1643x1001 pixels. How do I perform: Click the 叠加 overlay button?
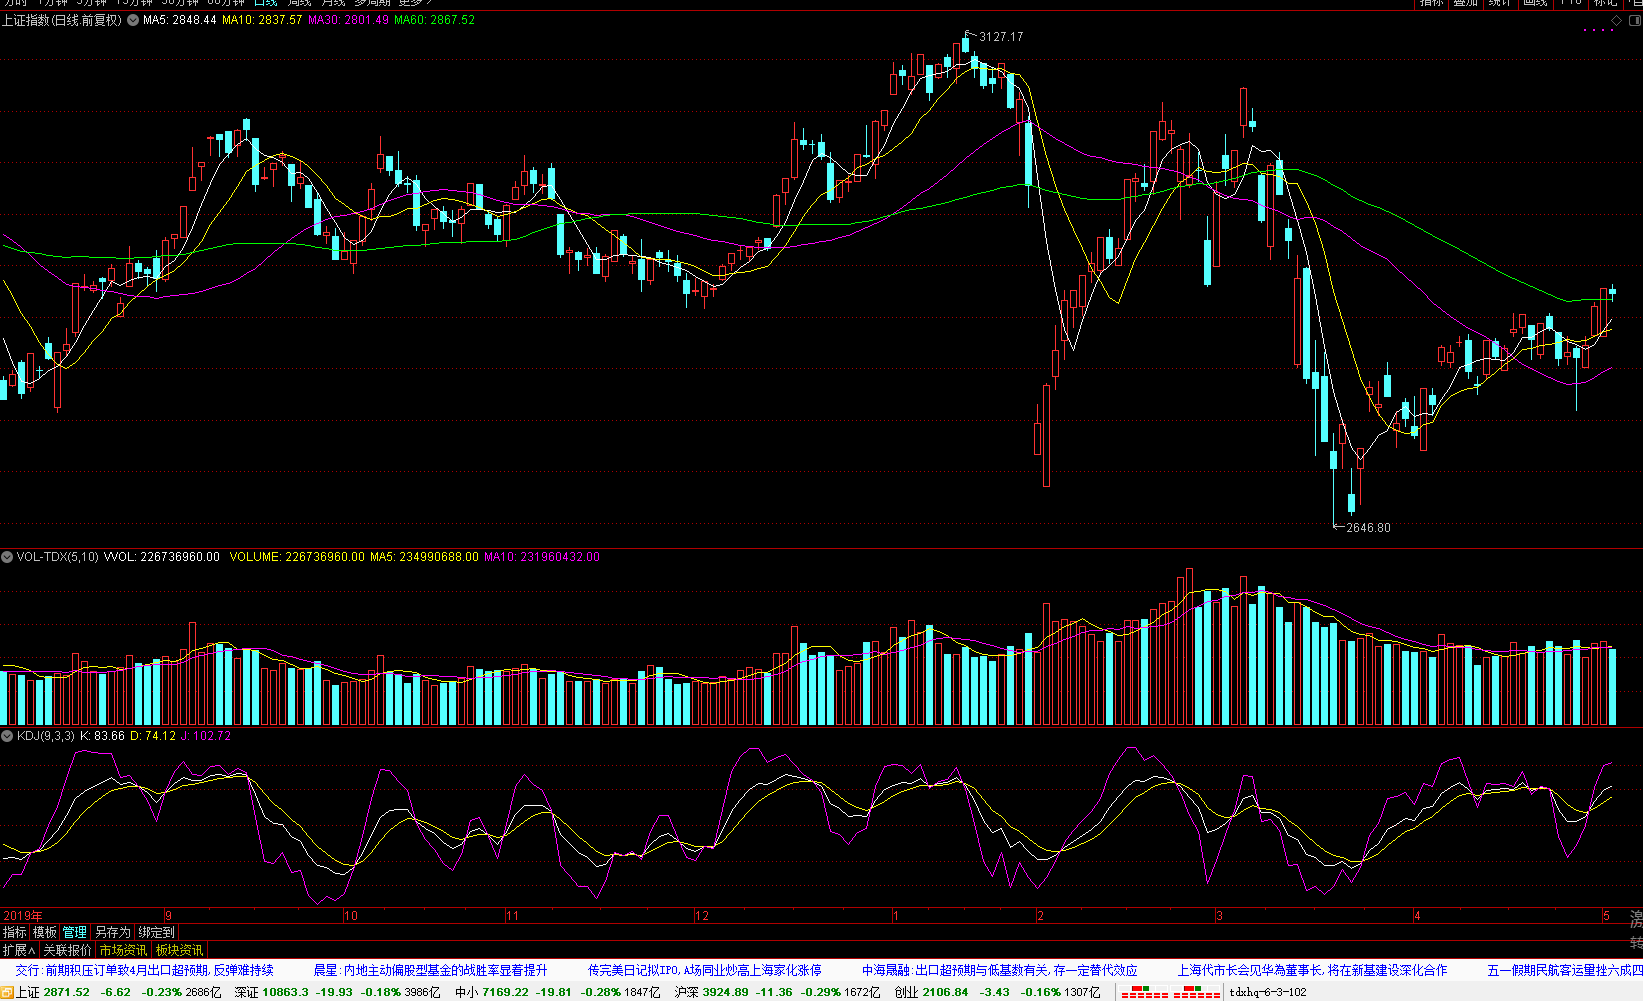[x=1466, y=3]
